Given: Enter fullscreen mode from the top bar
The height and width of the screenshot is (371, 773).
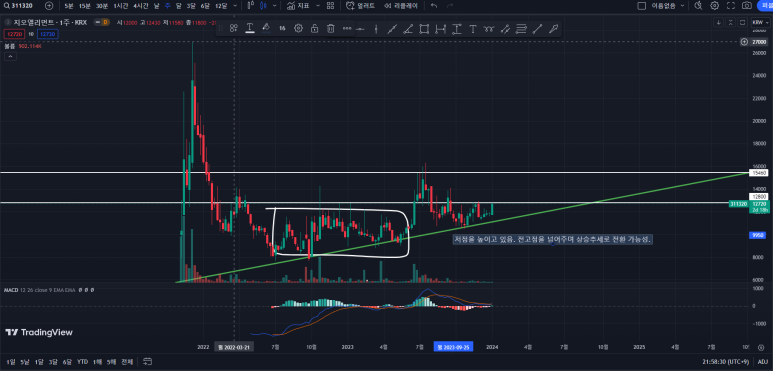Looking at the screenshot, I should (x=731, y=6).
